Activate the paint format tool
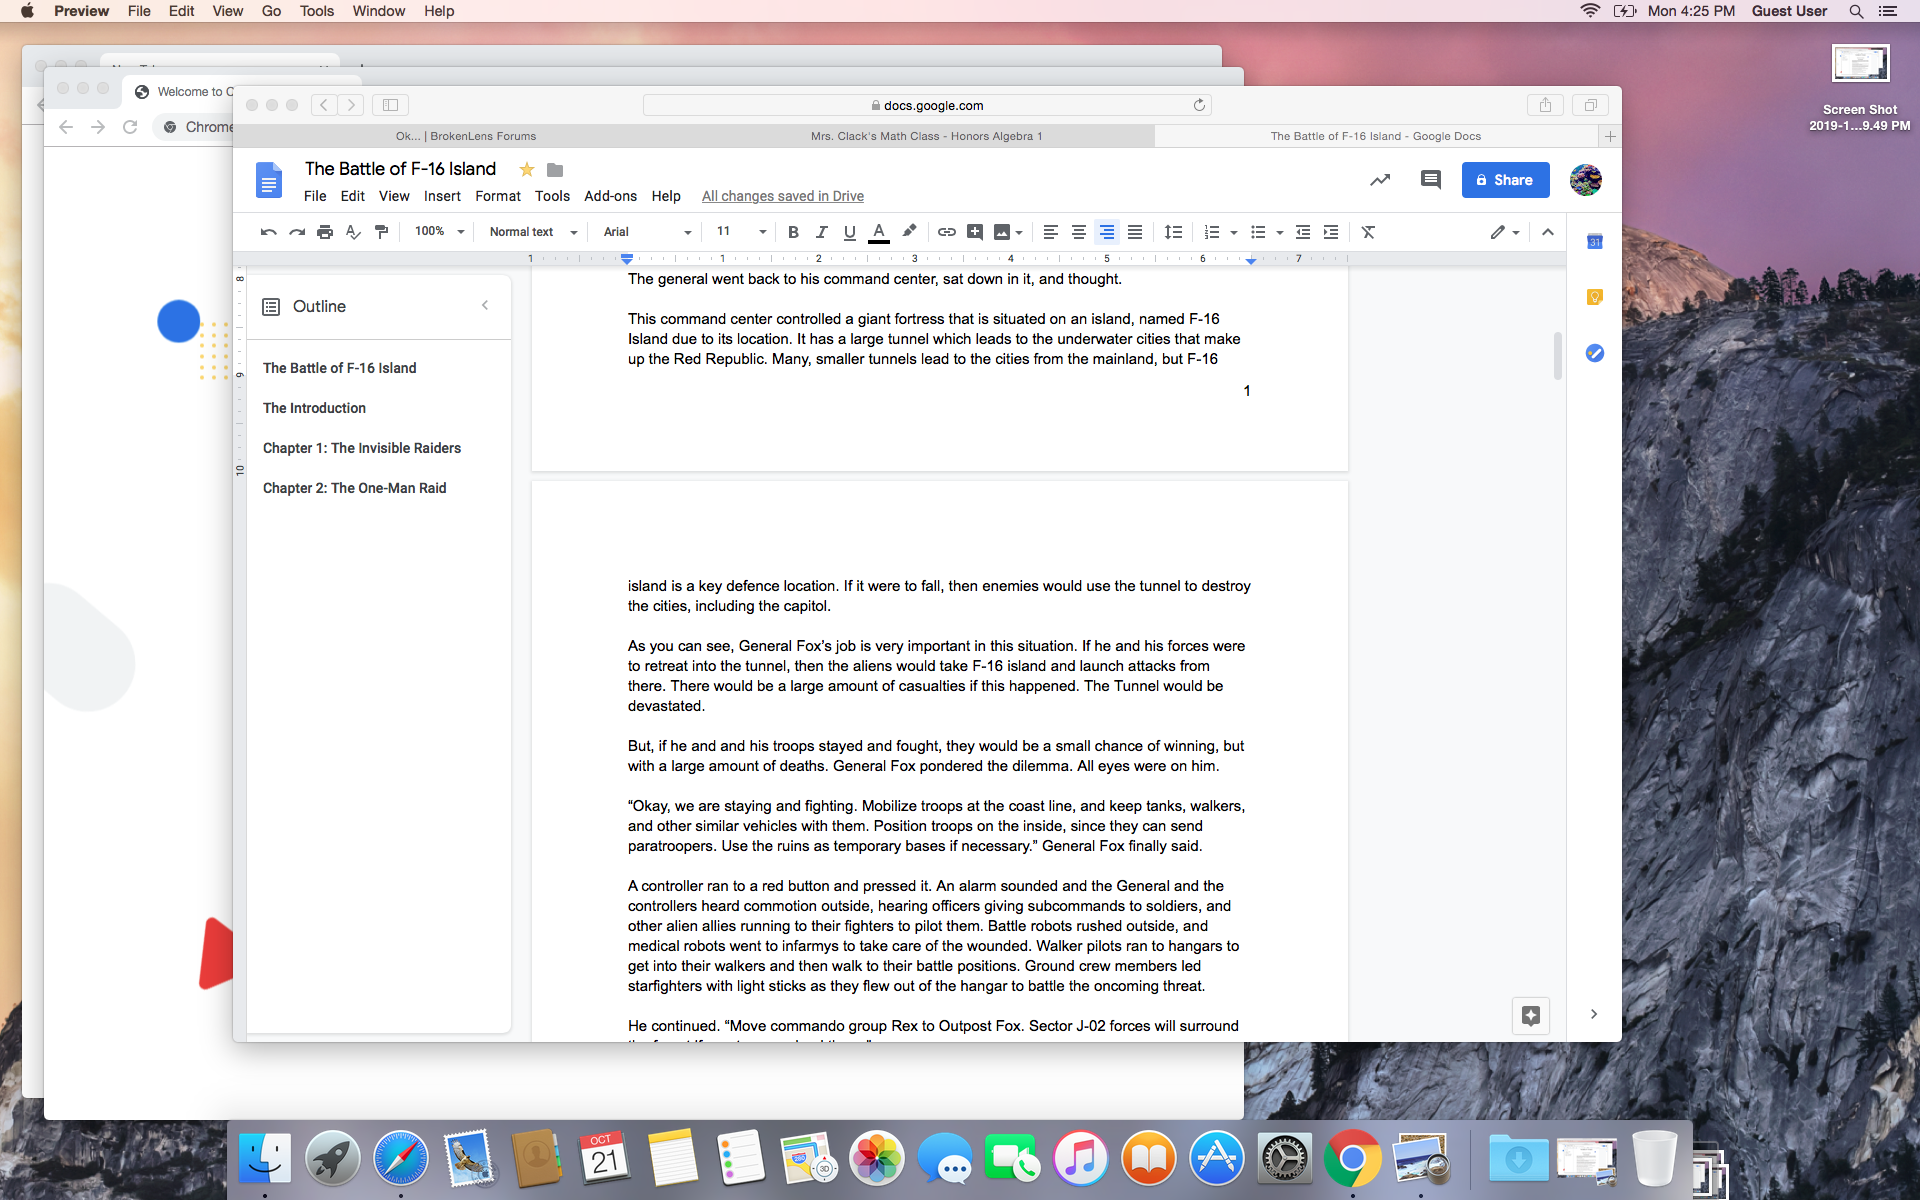Viewport: 1920px width, 1200px height. (381, 232)
